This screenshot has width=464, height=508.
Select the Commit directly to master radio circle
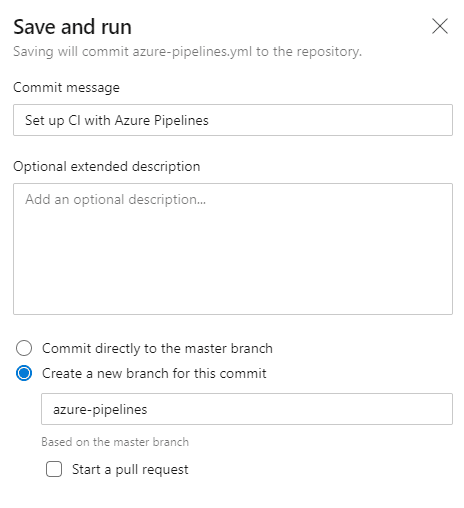click(x=24, y=348)
